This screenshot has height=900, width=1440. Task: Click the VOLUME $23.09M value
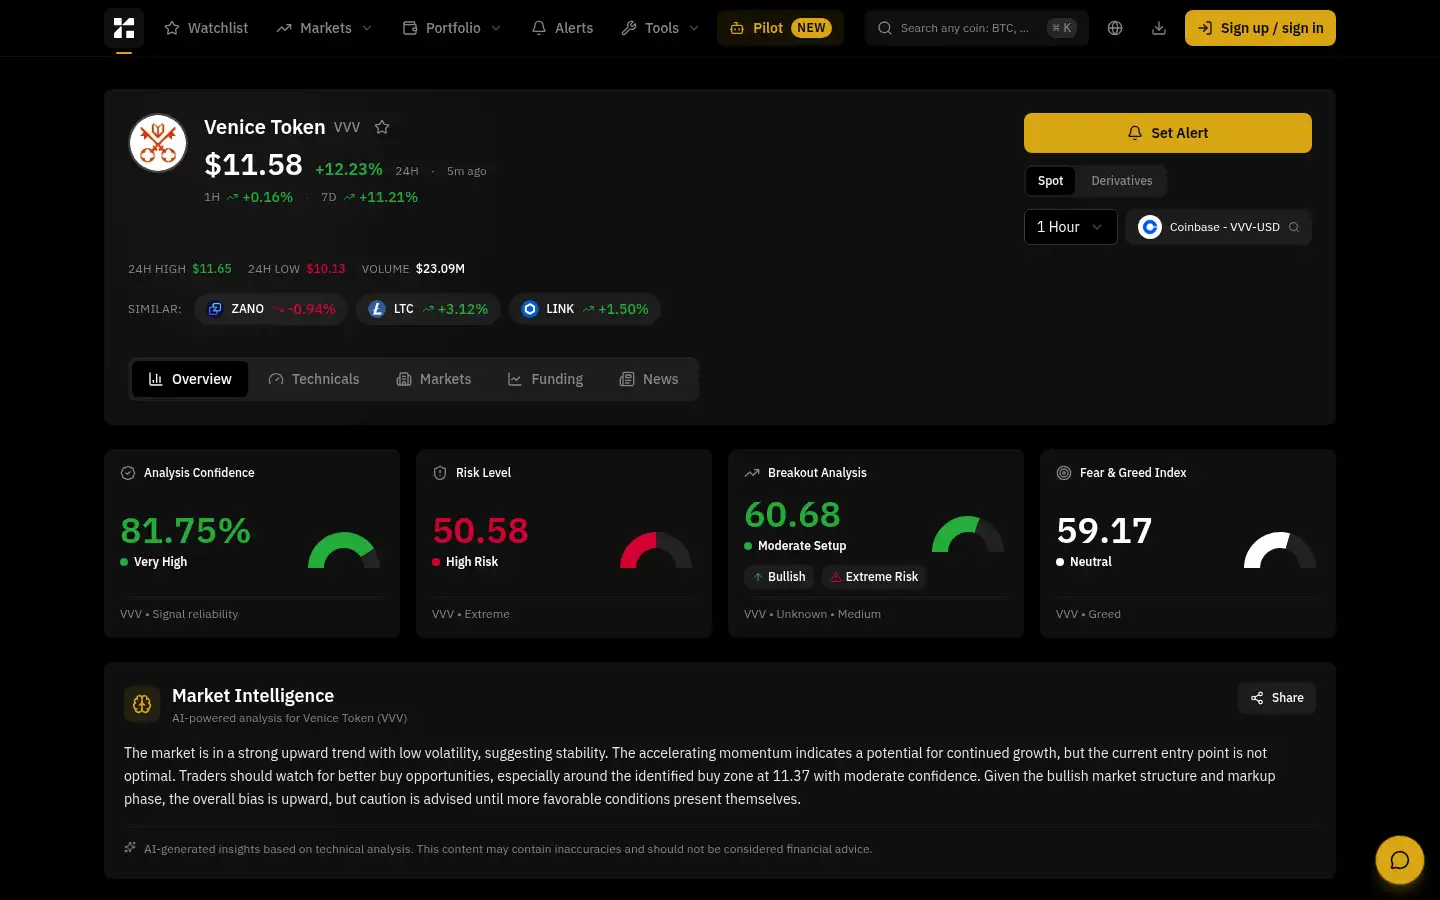[x=440, y=269]
